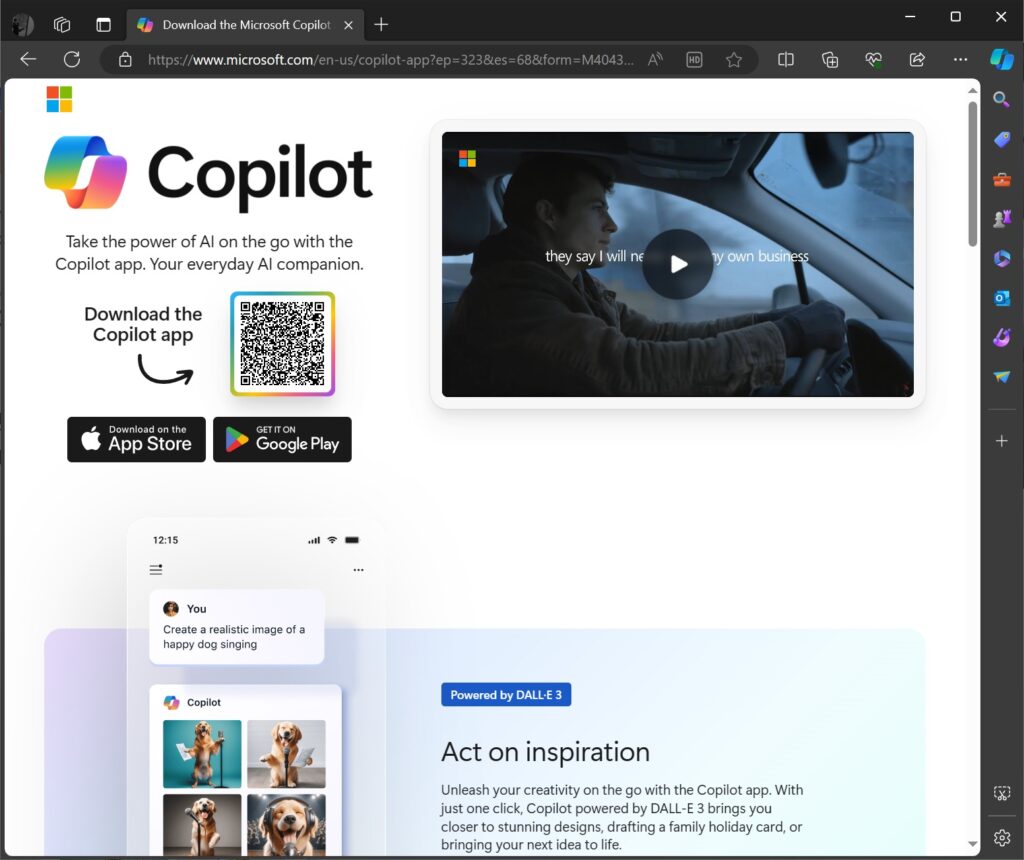Click the Get it on Google Play badge

click(x=282, y=439)
